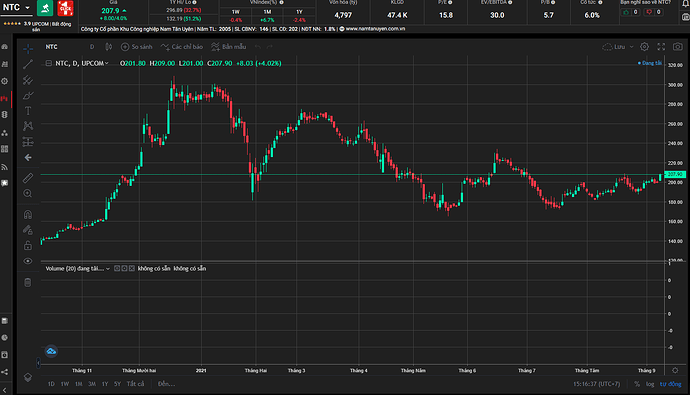This screenshot has height=395, width=690.
Task: Select the Tất cả all range
Action: click(135, 384)
